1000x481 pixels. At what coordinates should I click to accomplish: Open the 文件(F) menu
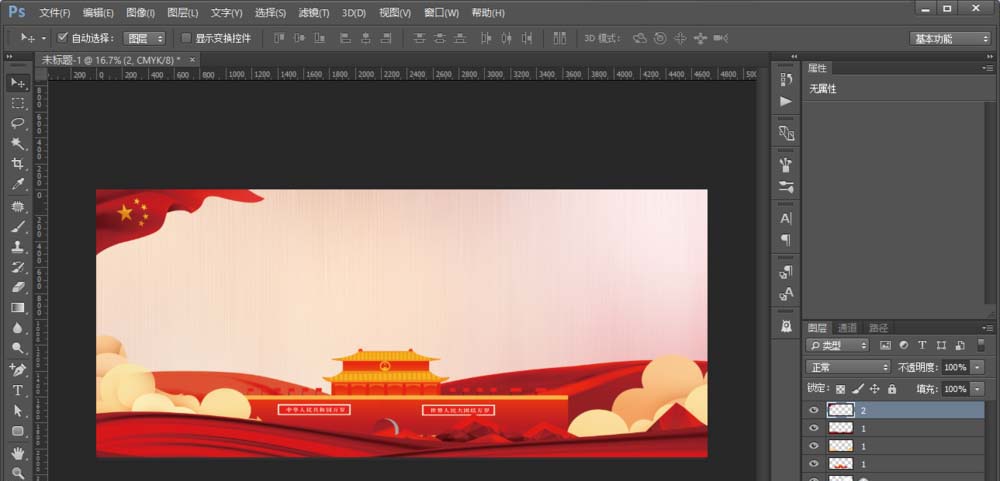[x=55, y=13]
